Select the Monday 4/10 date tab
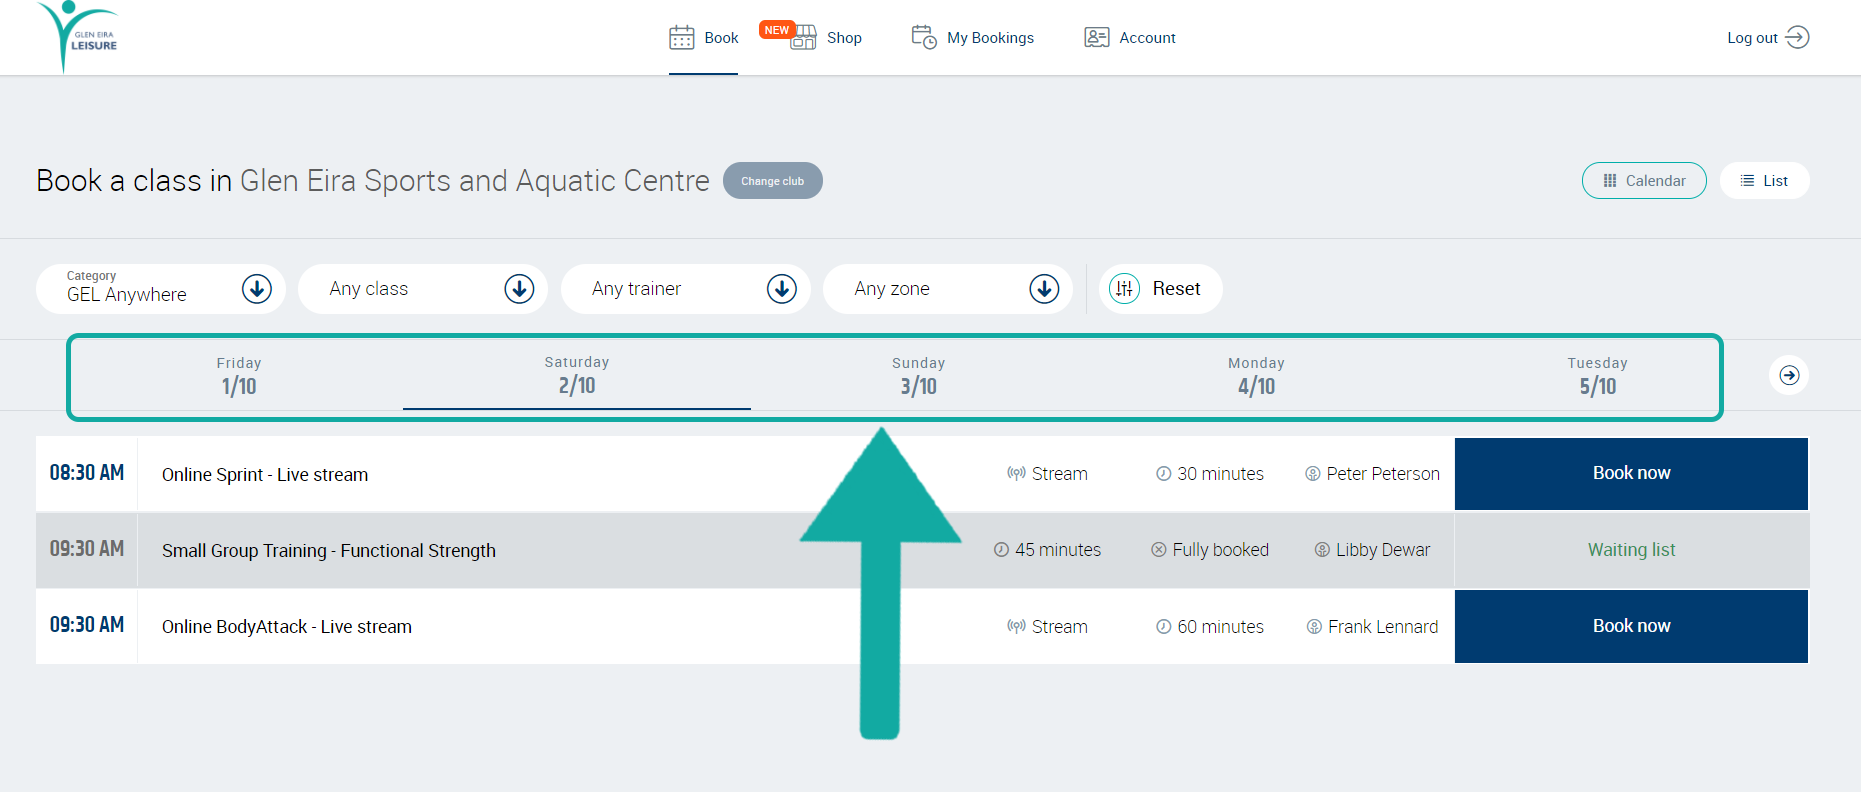The width and height of the screenshot is (1861, 792). click(x=1257, y=376)
